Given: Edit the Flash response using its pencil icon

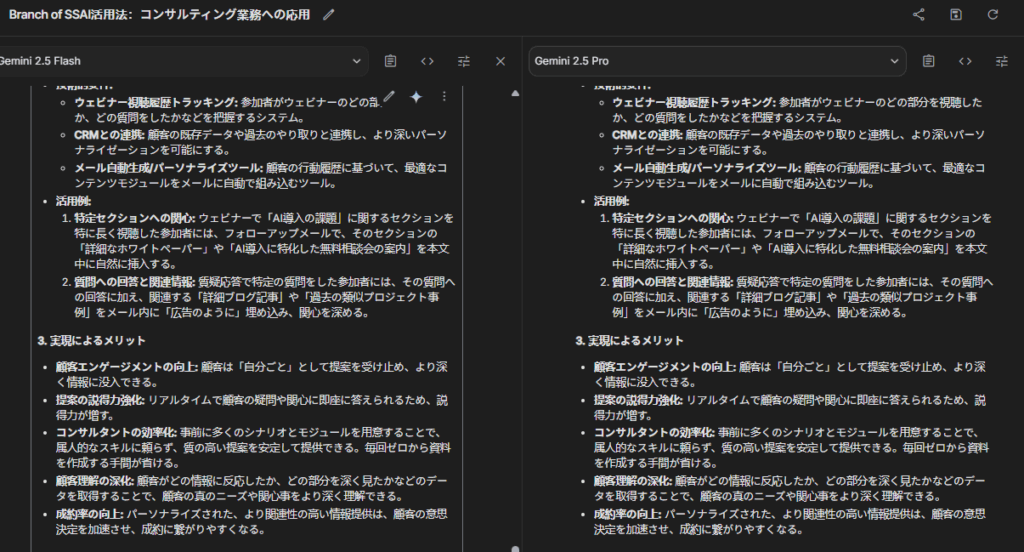Looking at the screenshot, I should pos(389,97).
